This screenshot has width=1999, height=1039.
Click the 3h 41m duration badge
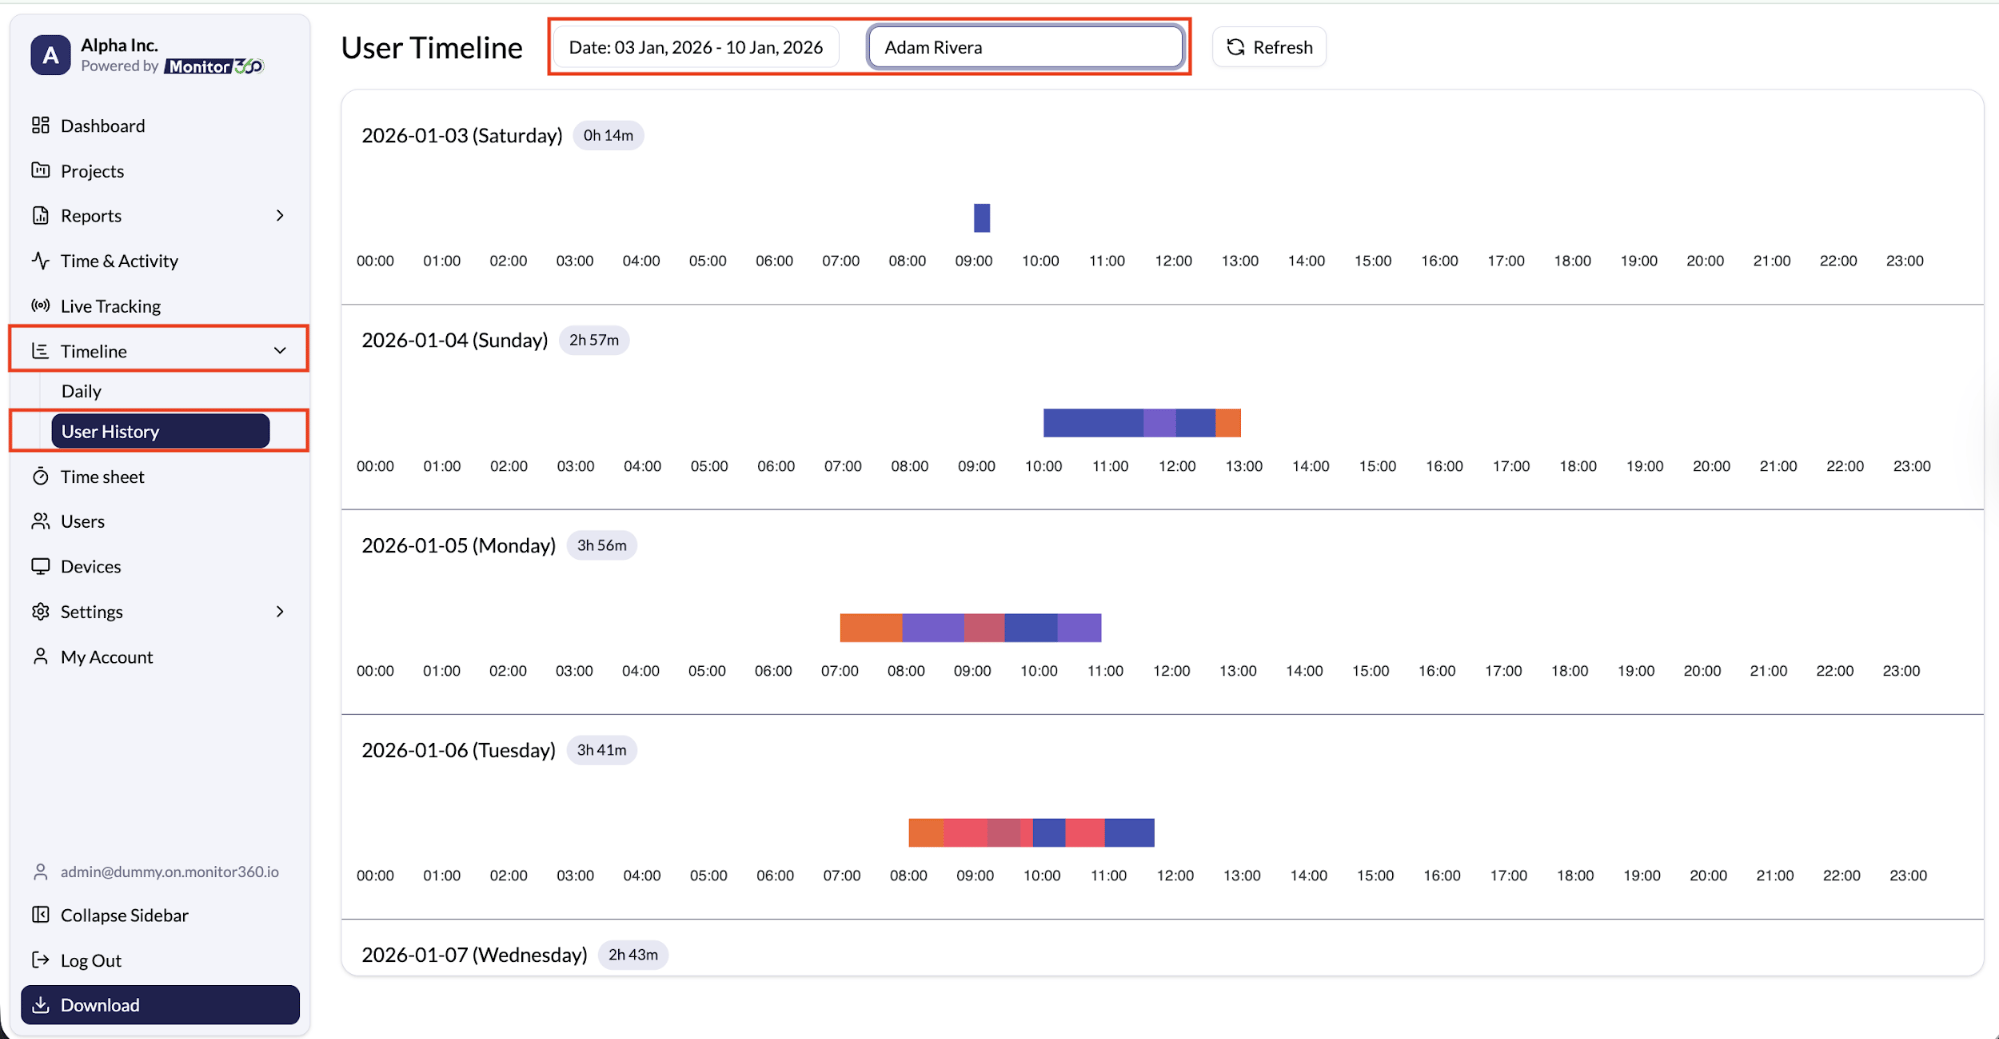click(602, 750)
